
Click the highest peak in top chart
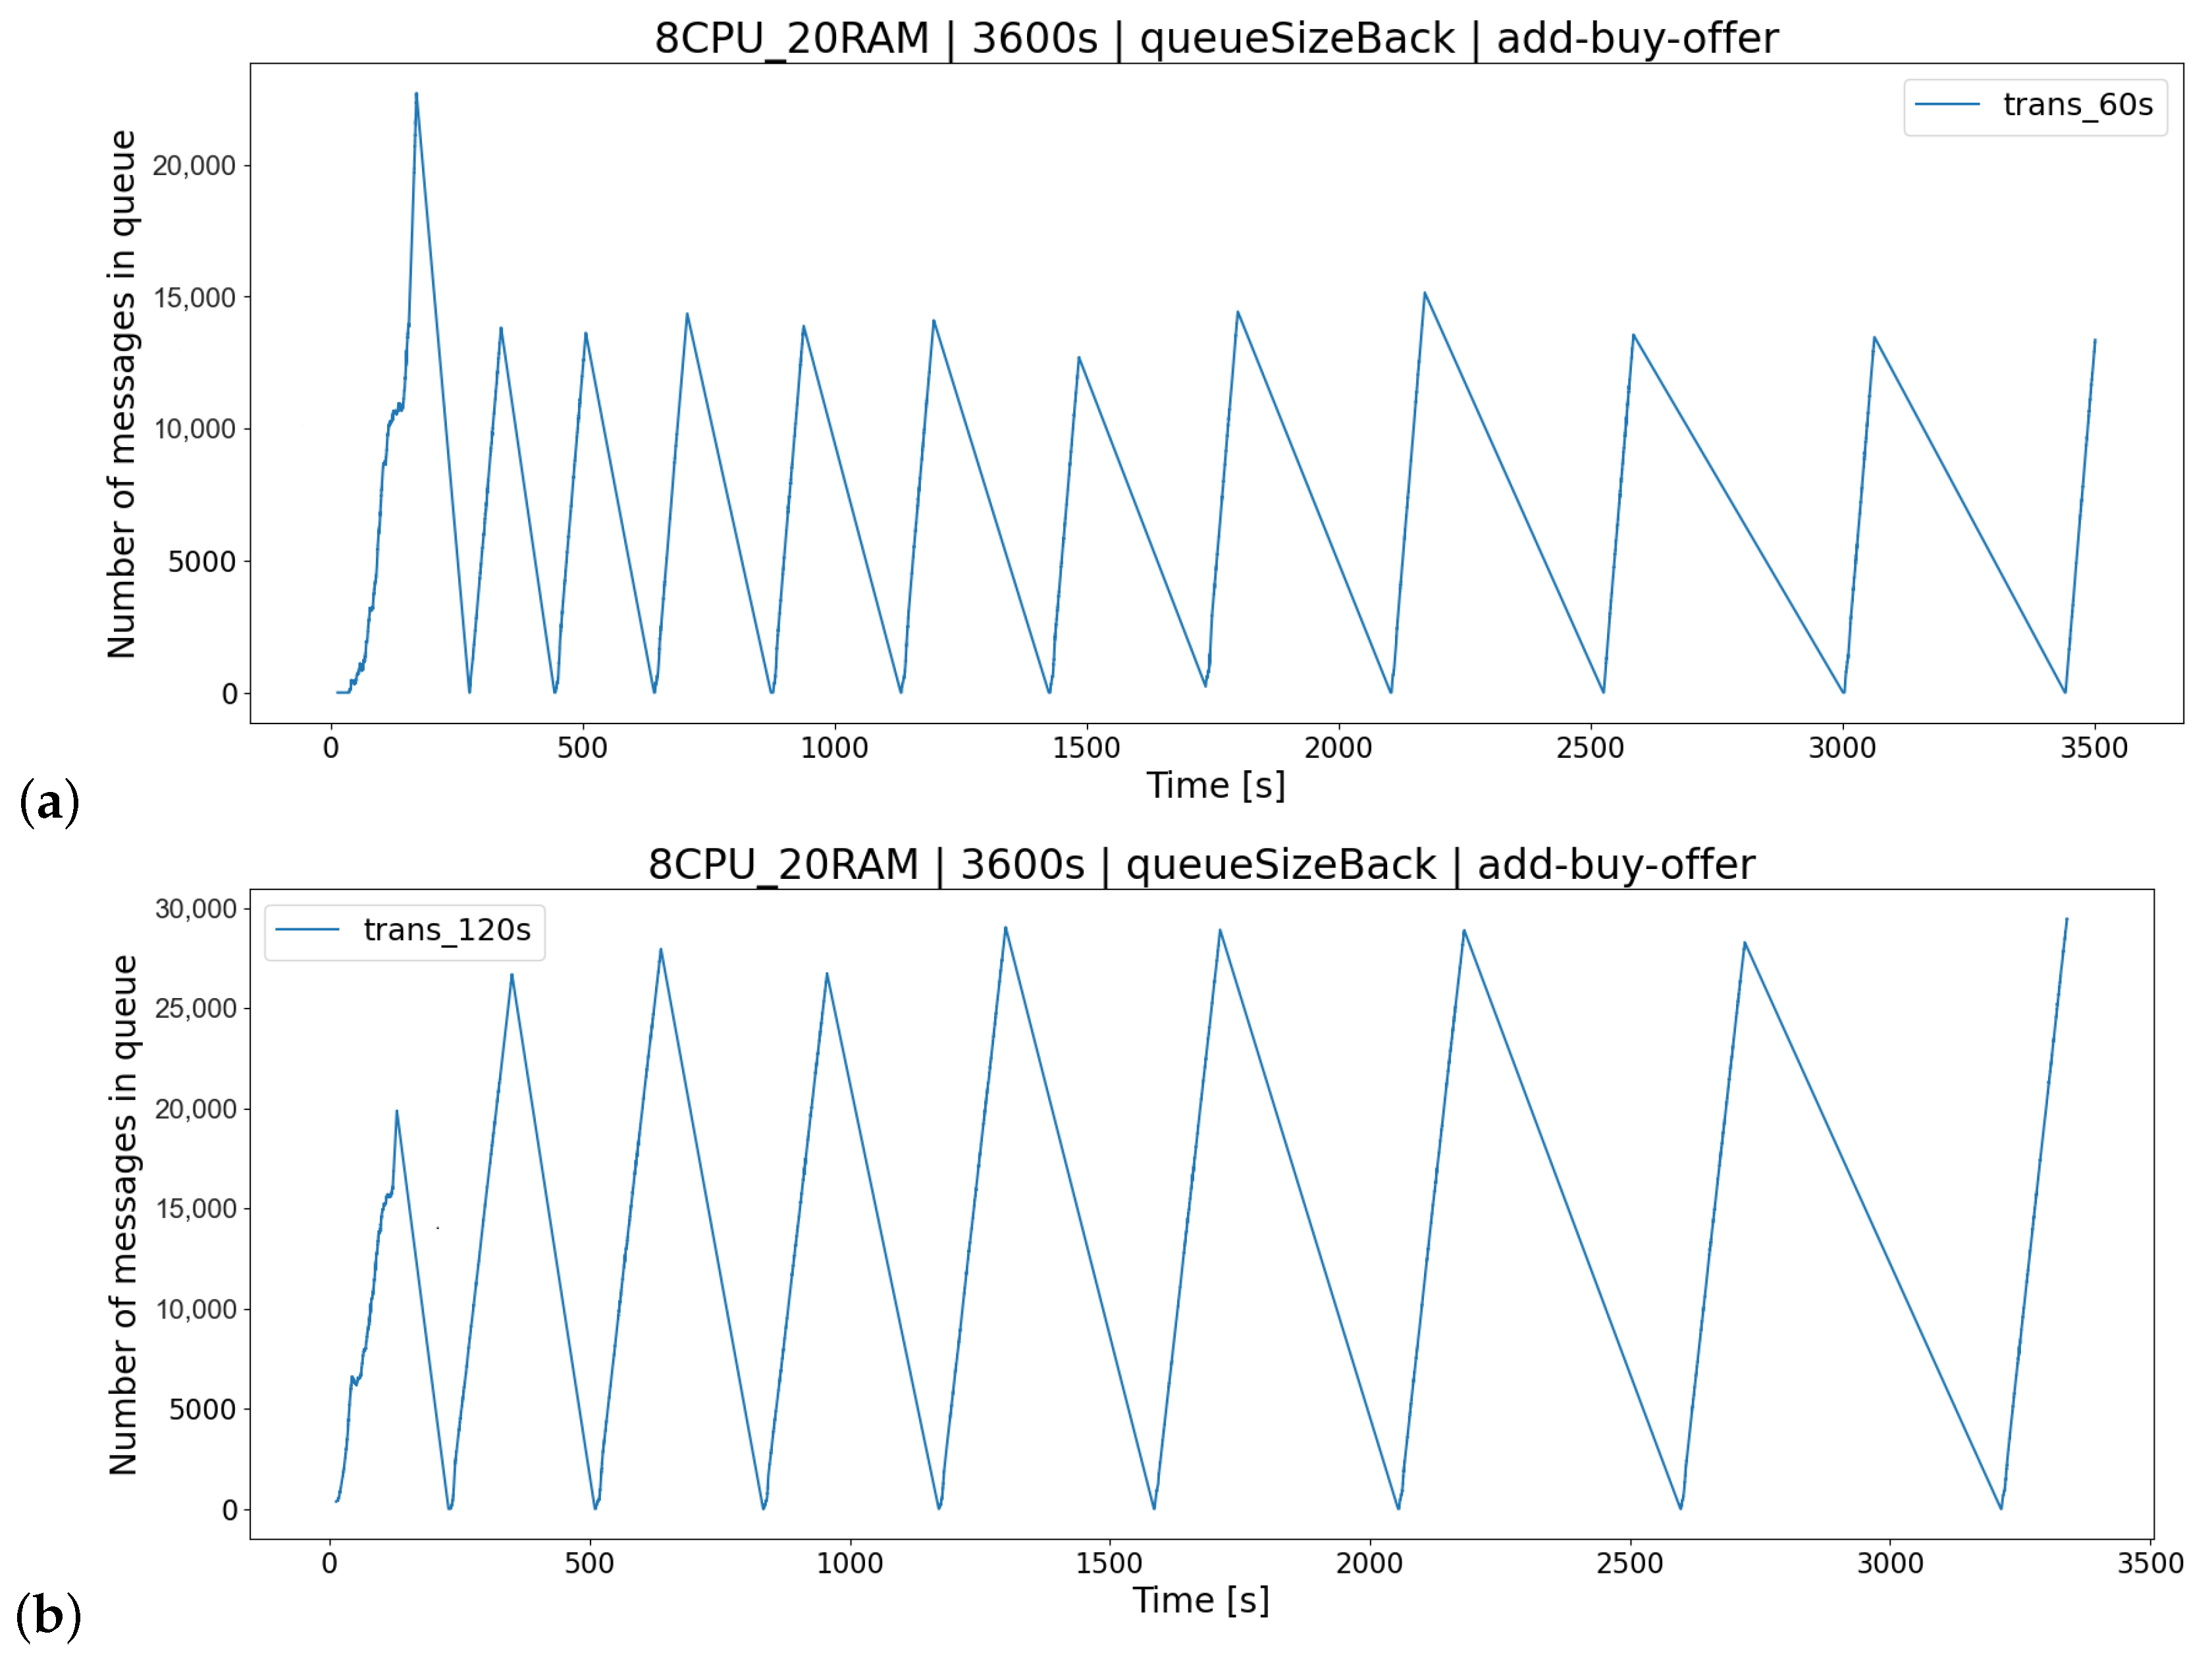pyautogui.click(x=416, y=95)
